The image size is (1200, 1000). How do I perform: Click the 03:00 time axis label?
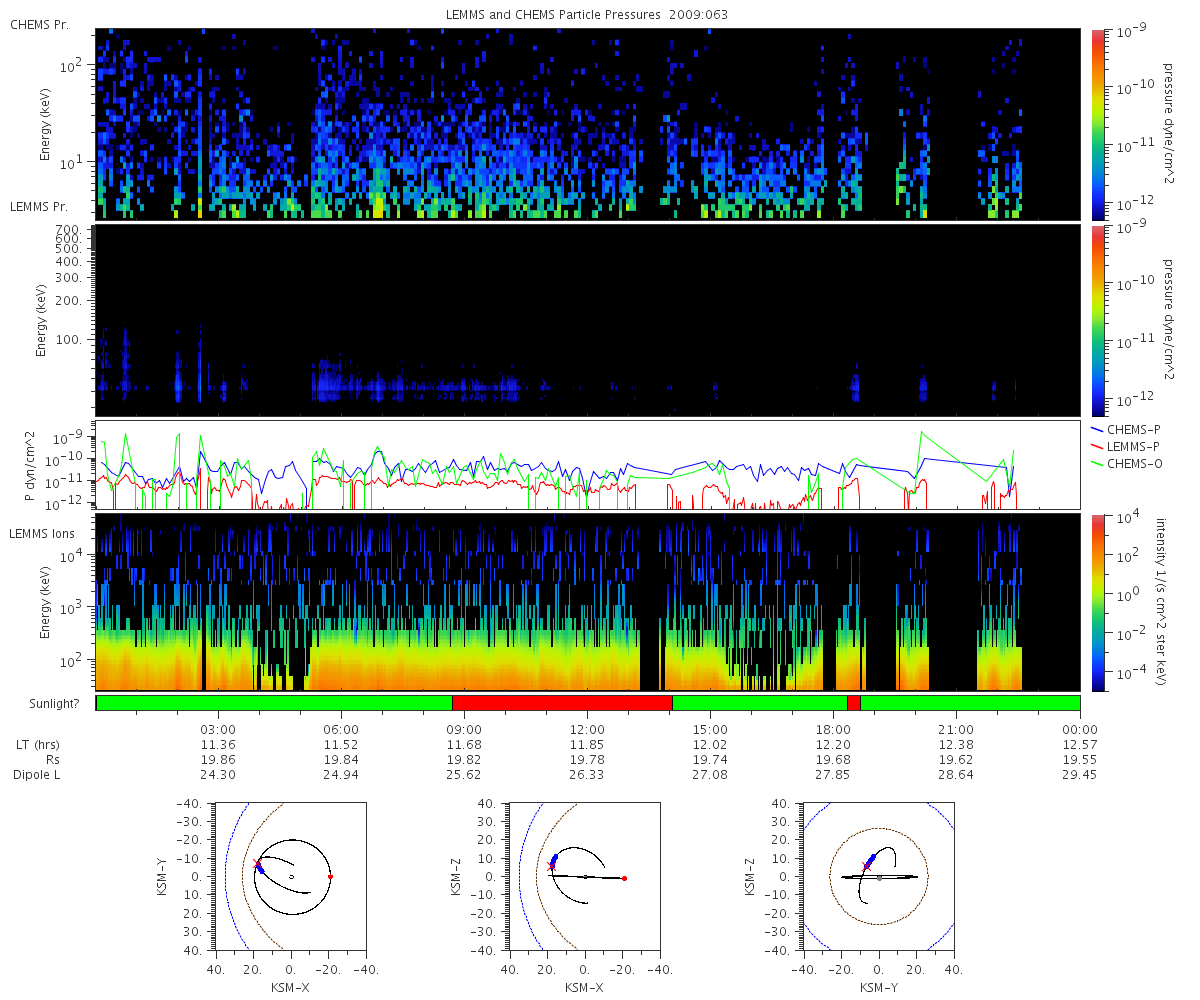click(218, 729)
